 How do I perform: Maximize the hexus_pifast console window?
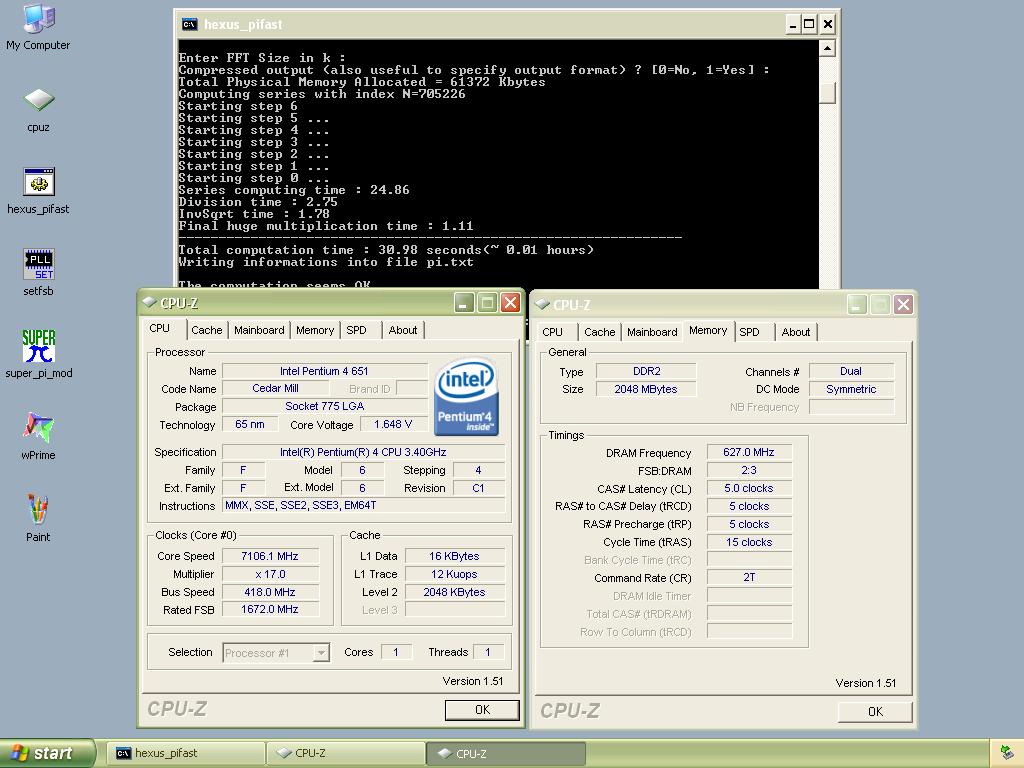[809, 25]
